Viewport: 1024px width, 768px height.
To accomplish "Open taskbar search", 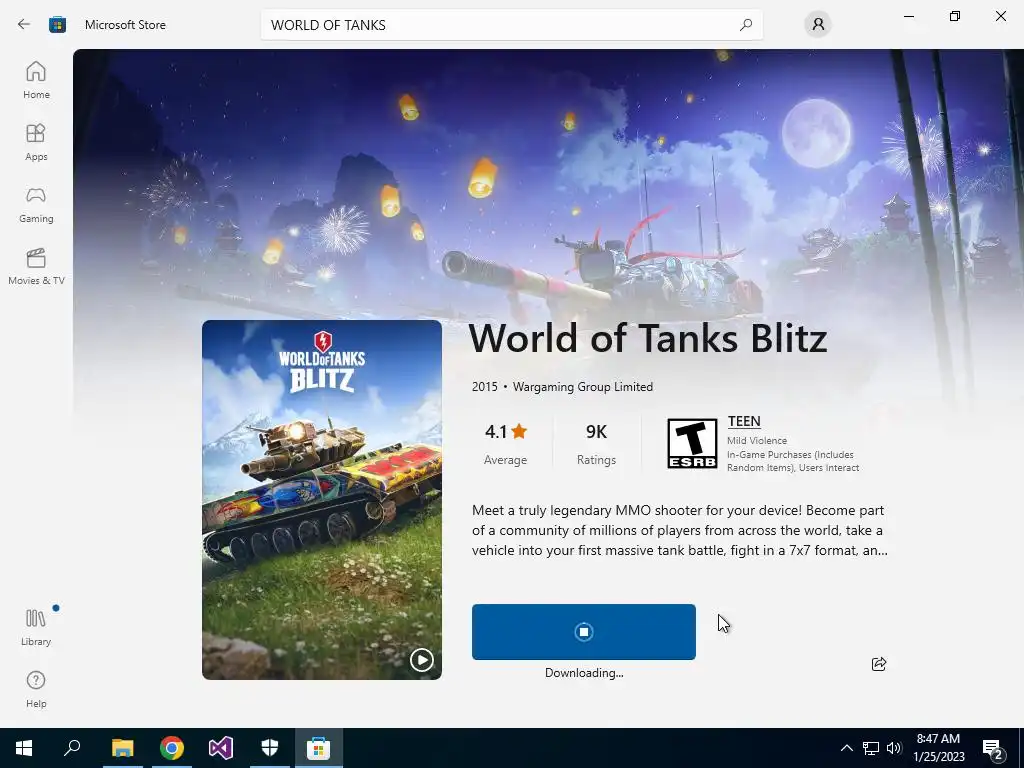I will tap(72, 748).
